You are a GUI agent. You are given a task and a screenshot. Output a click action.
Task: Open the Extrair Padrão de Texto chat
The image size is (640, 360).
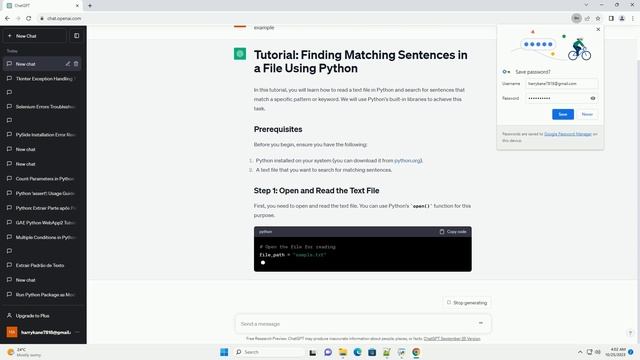click(x=42, y=265)
